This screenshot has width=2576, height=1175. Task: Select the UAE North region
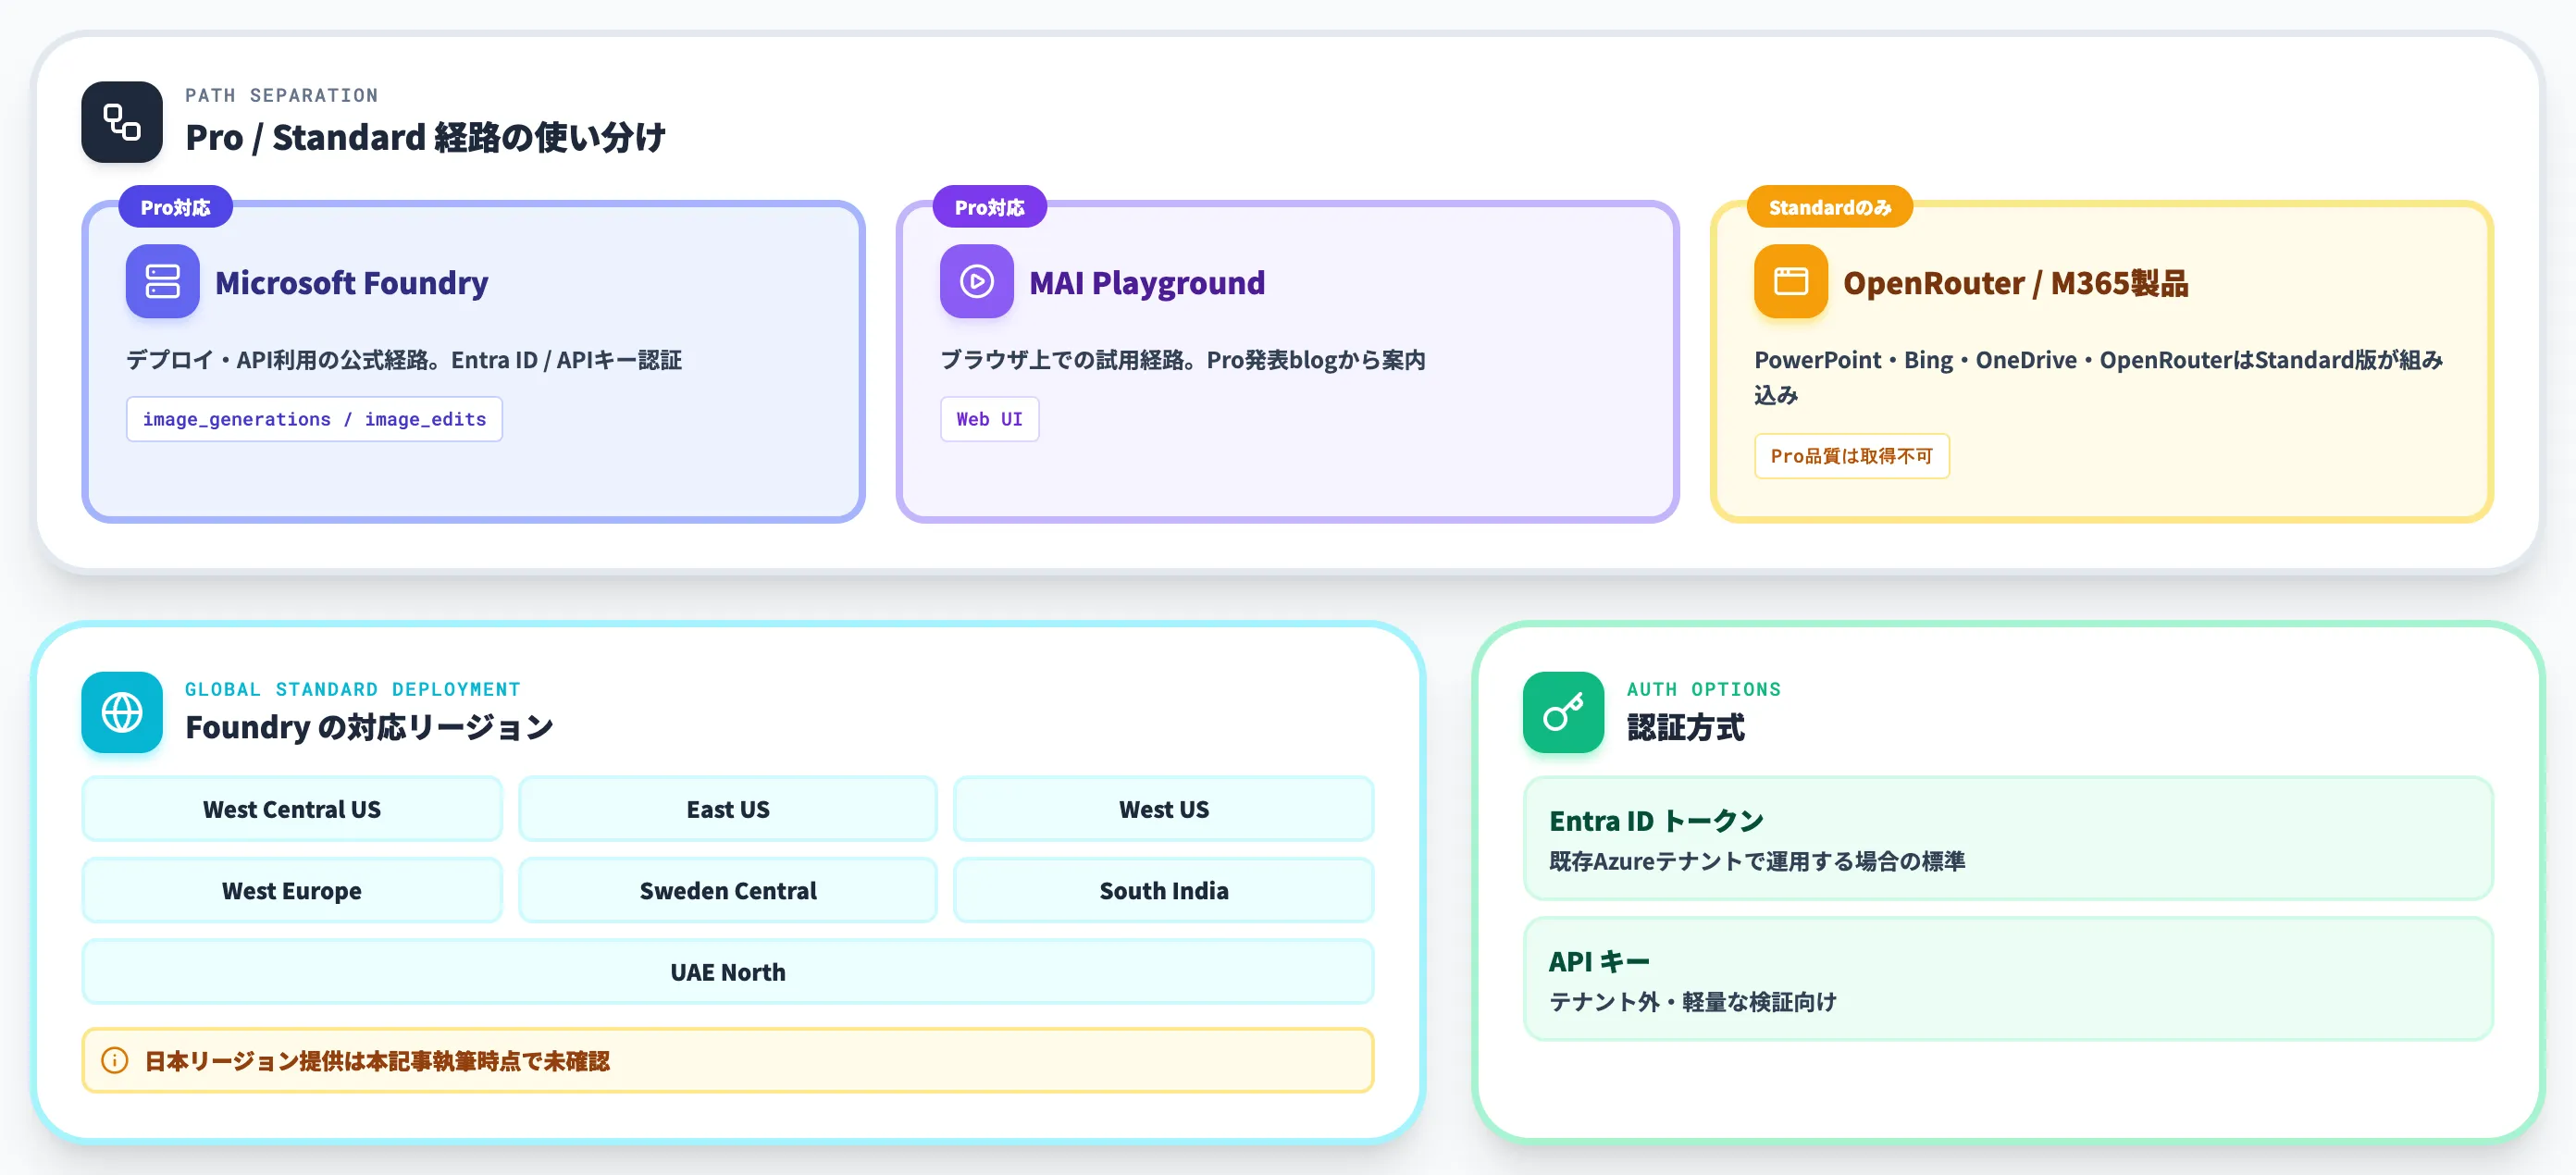pos(728,971)
